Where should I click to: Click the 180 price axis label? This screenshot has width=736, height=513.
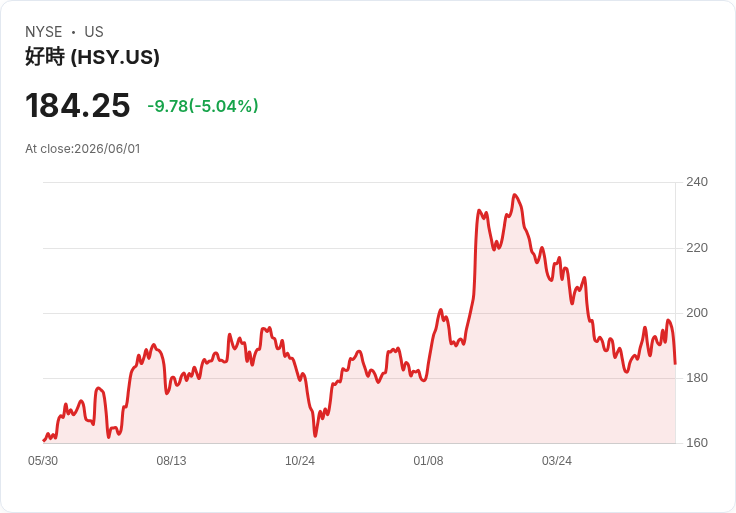point(697,378)
